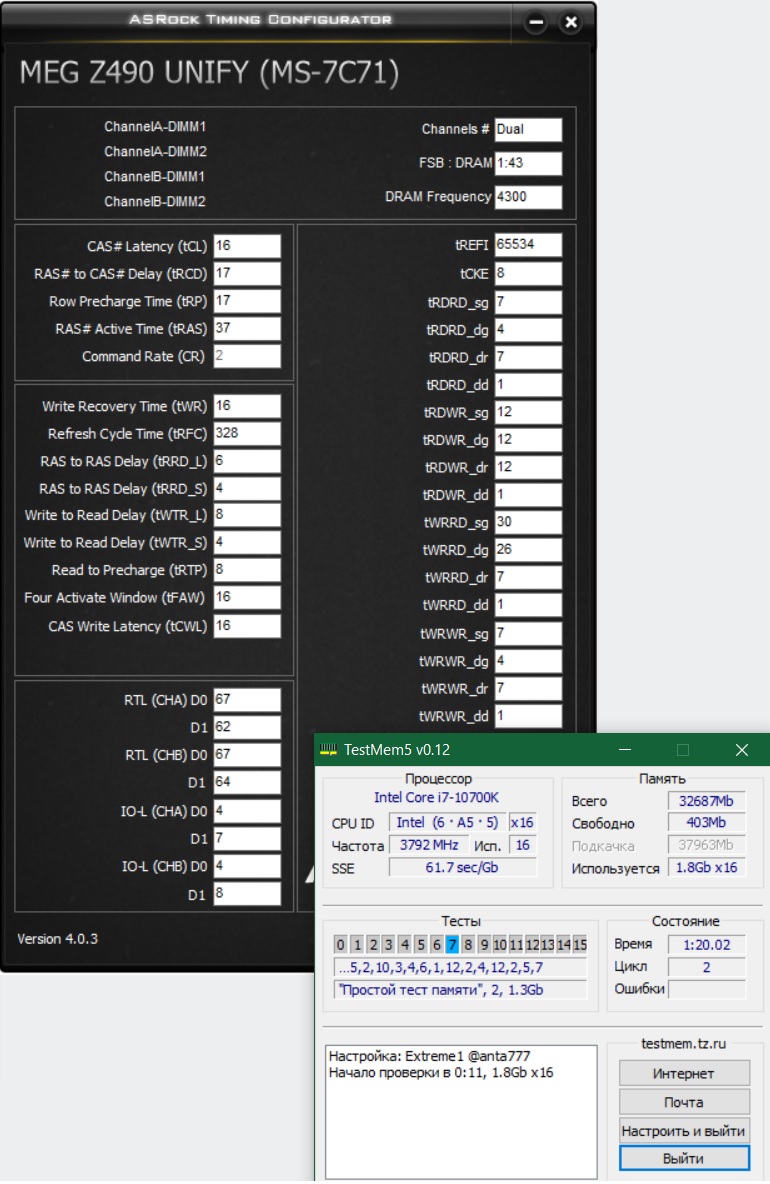Click the tRDRD_sg value field
The height and width of the screenshot is (1184, 770).
[528, 302]
